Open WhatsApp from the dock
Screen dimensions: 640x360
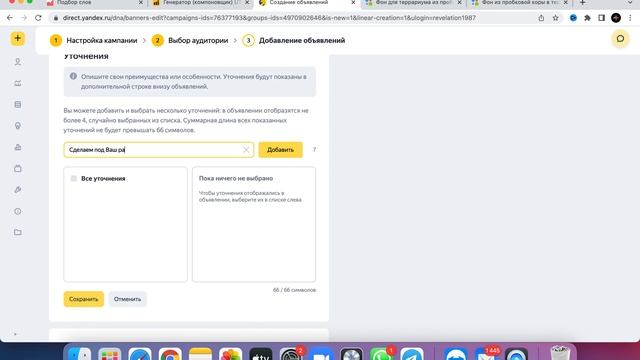pyautogui.click(x=381, y=354)
